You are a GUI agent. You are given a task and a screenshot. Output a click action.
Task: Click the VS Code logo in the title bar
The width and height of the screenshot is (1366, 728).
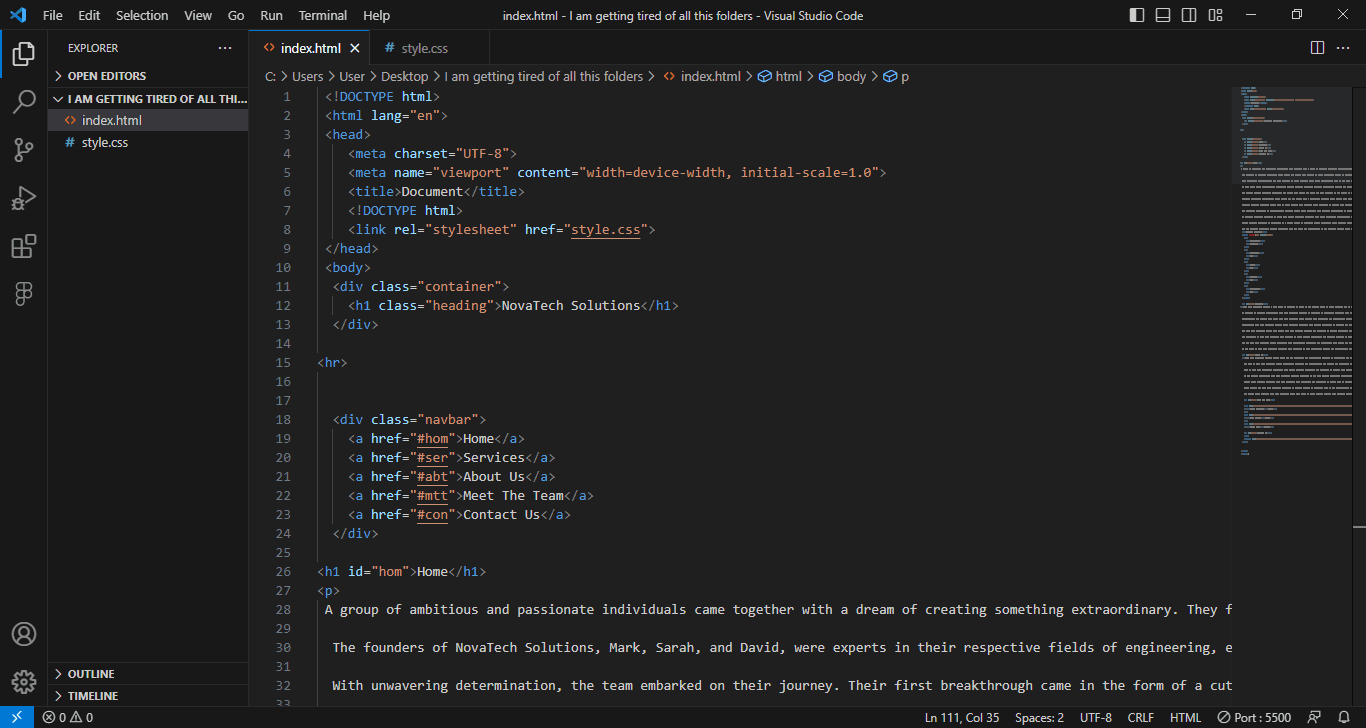point(17,15)
